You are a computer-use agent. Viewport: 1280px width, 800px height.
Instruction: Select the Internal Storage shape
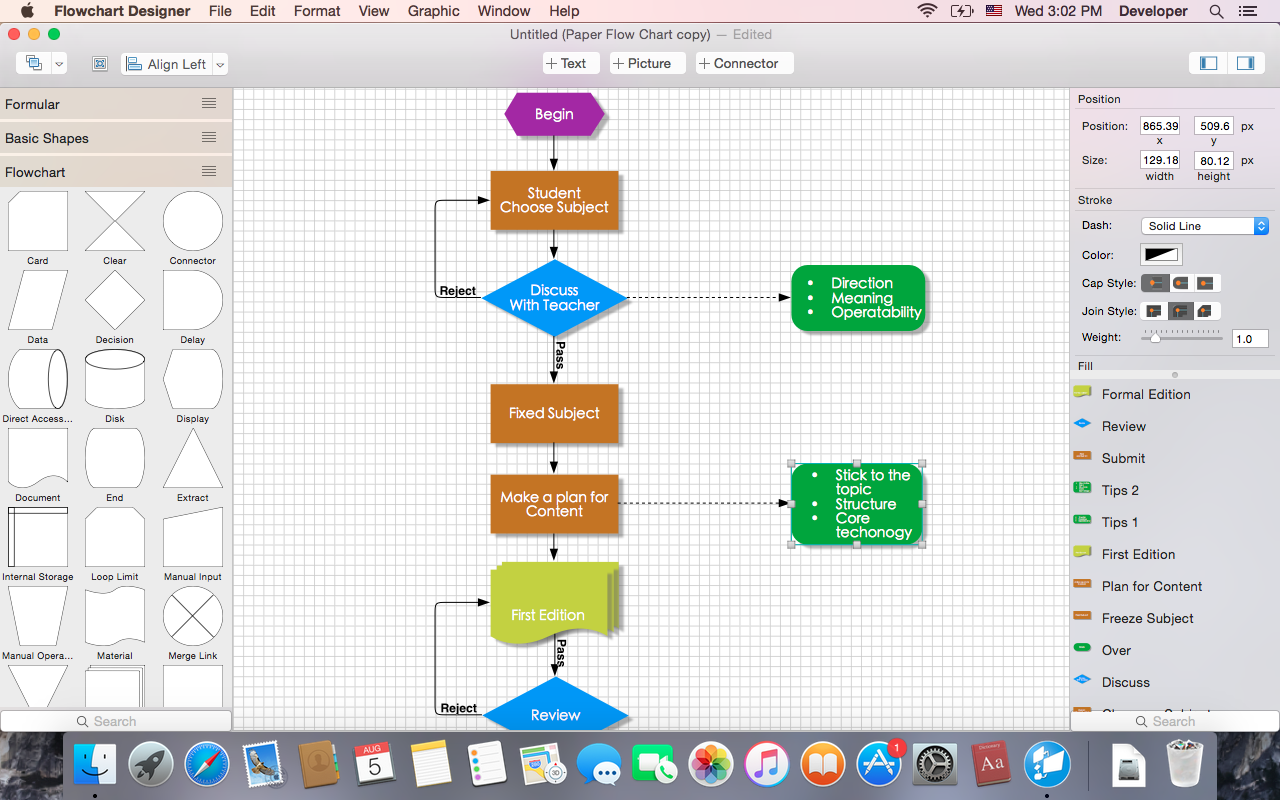pyautogui.click(x=38, y=537)
